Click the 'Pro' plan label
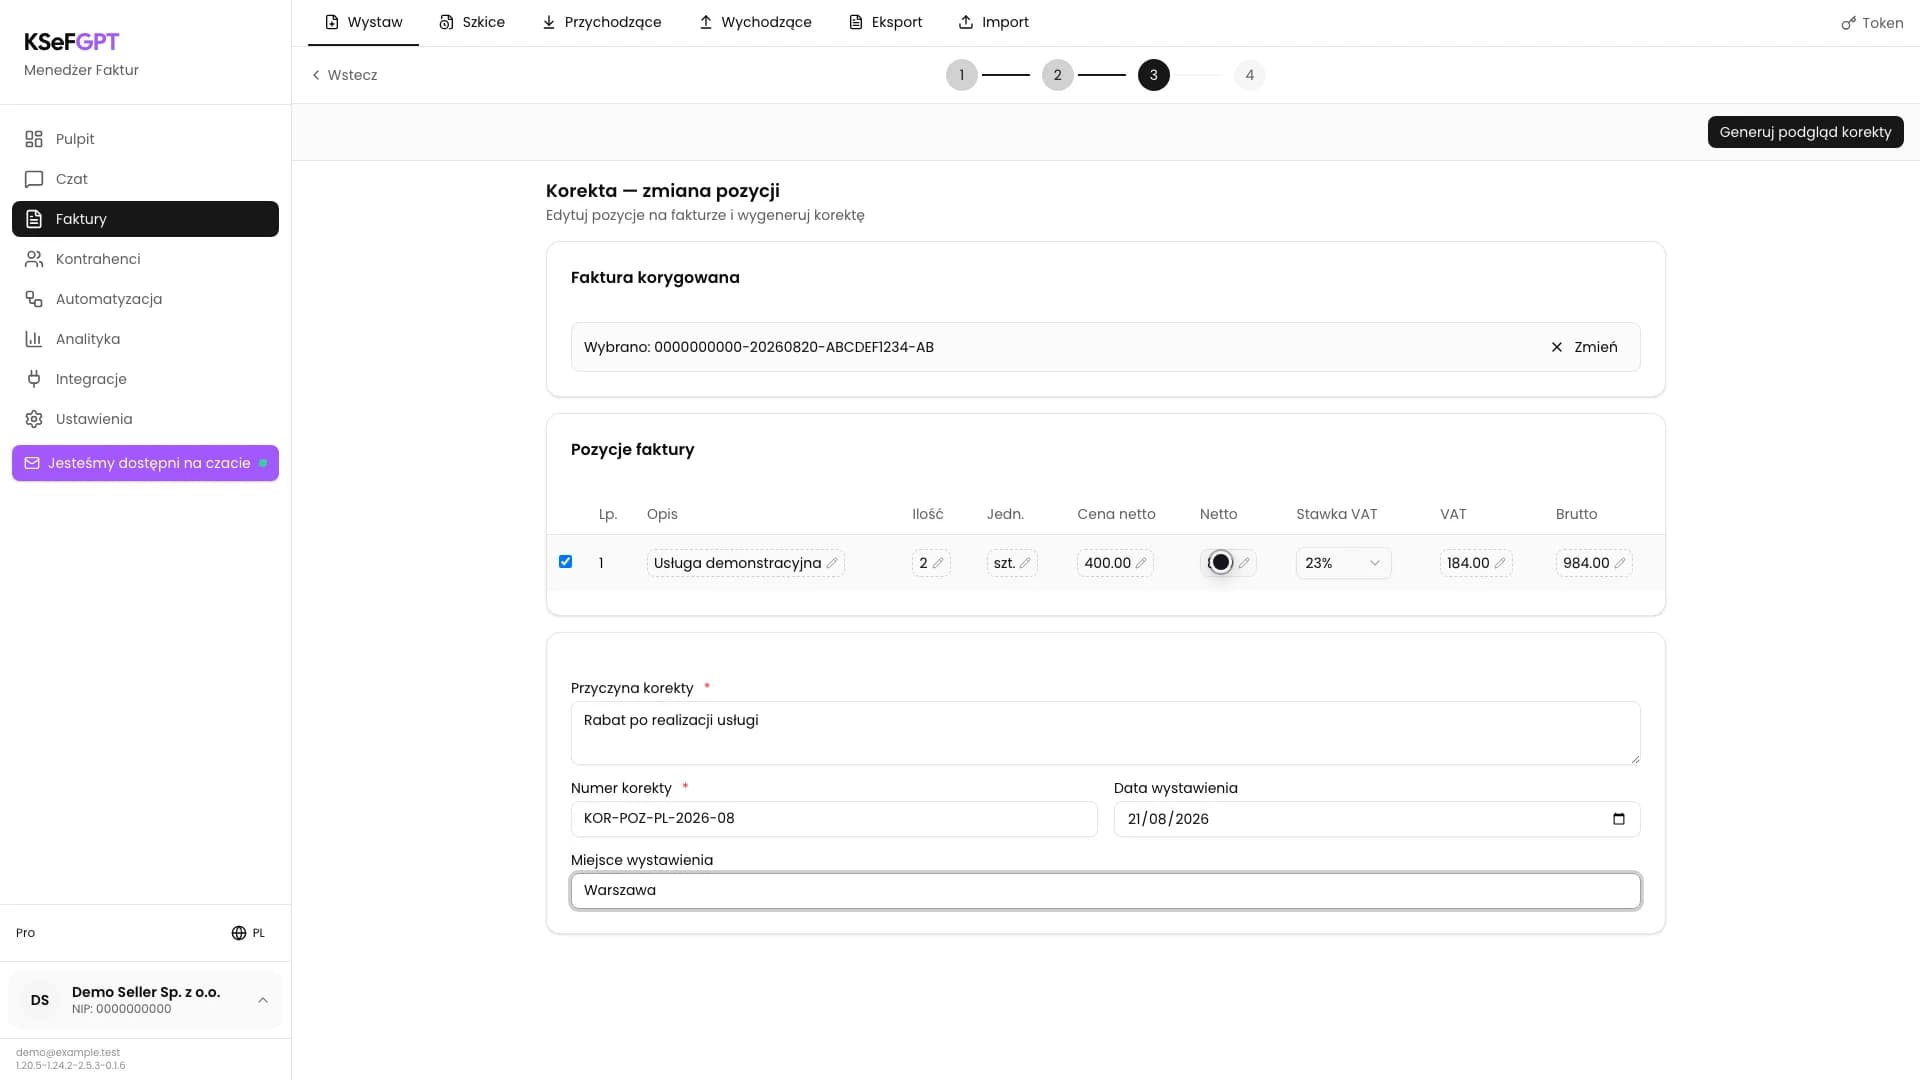 [25, 933]
